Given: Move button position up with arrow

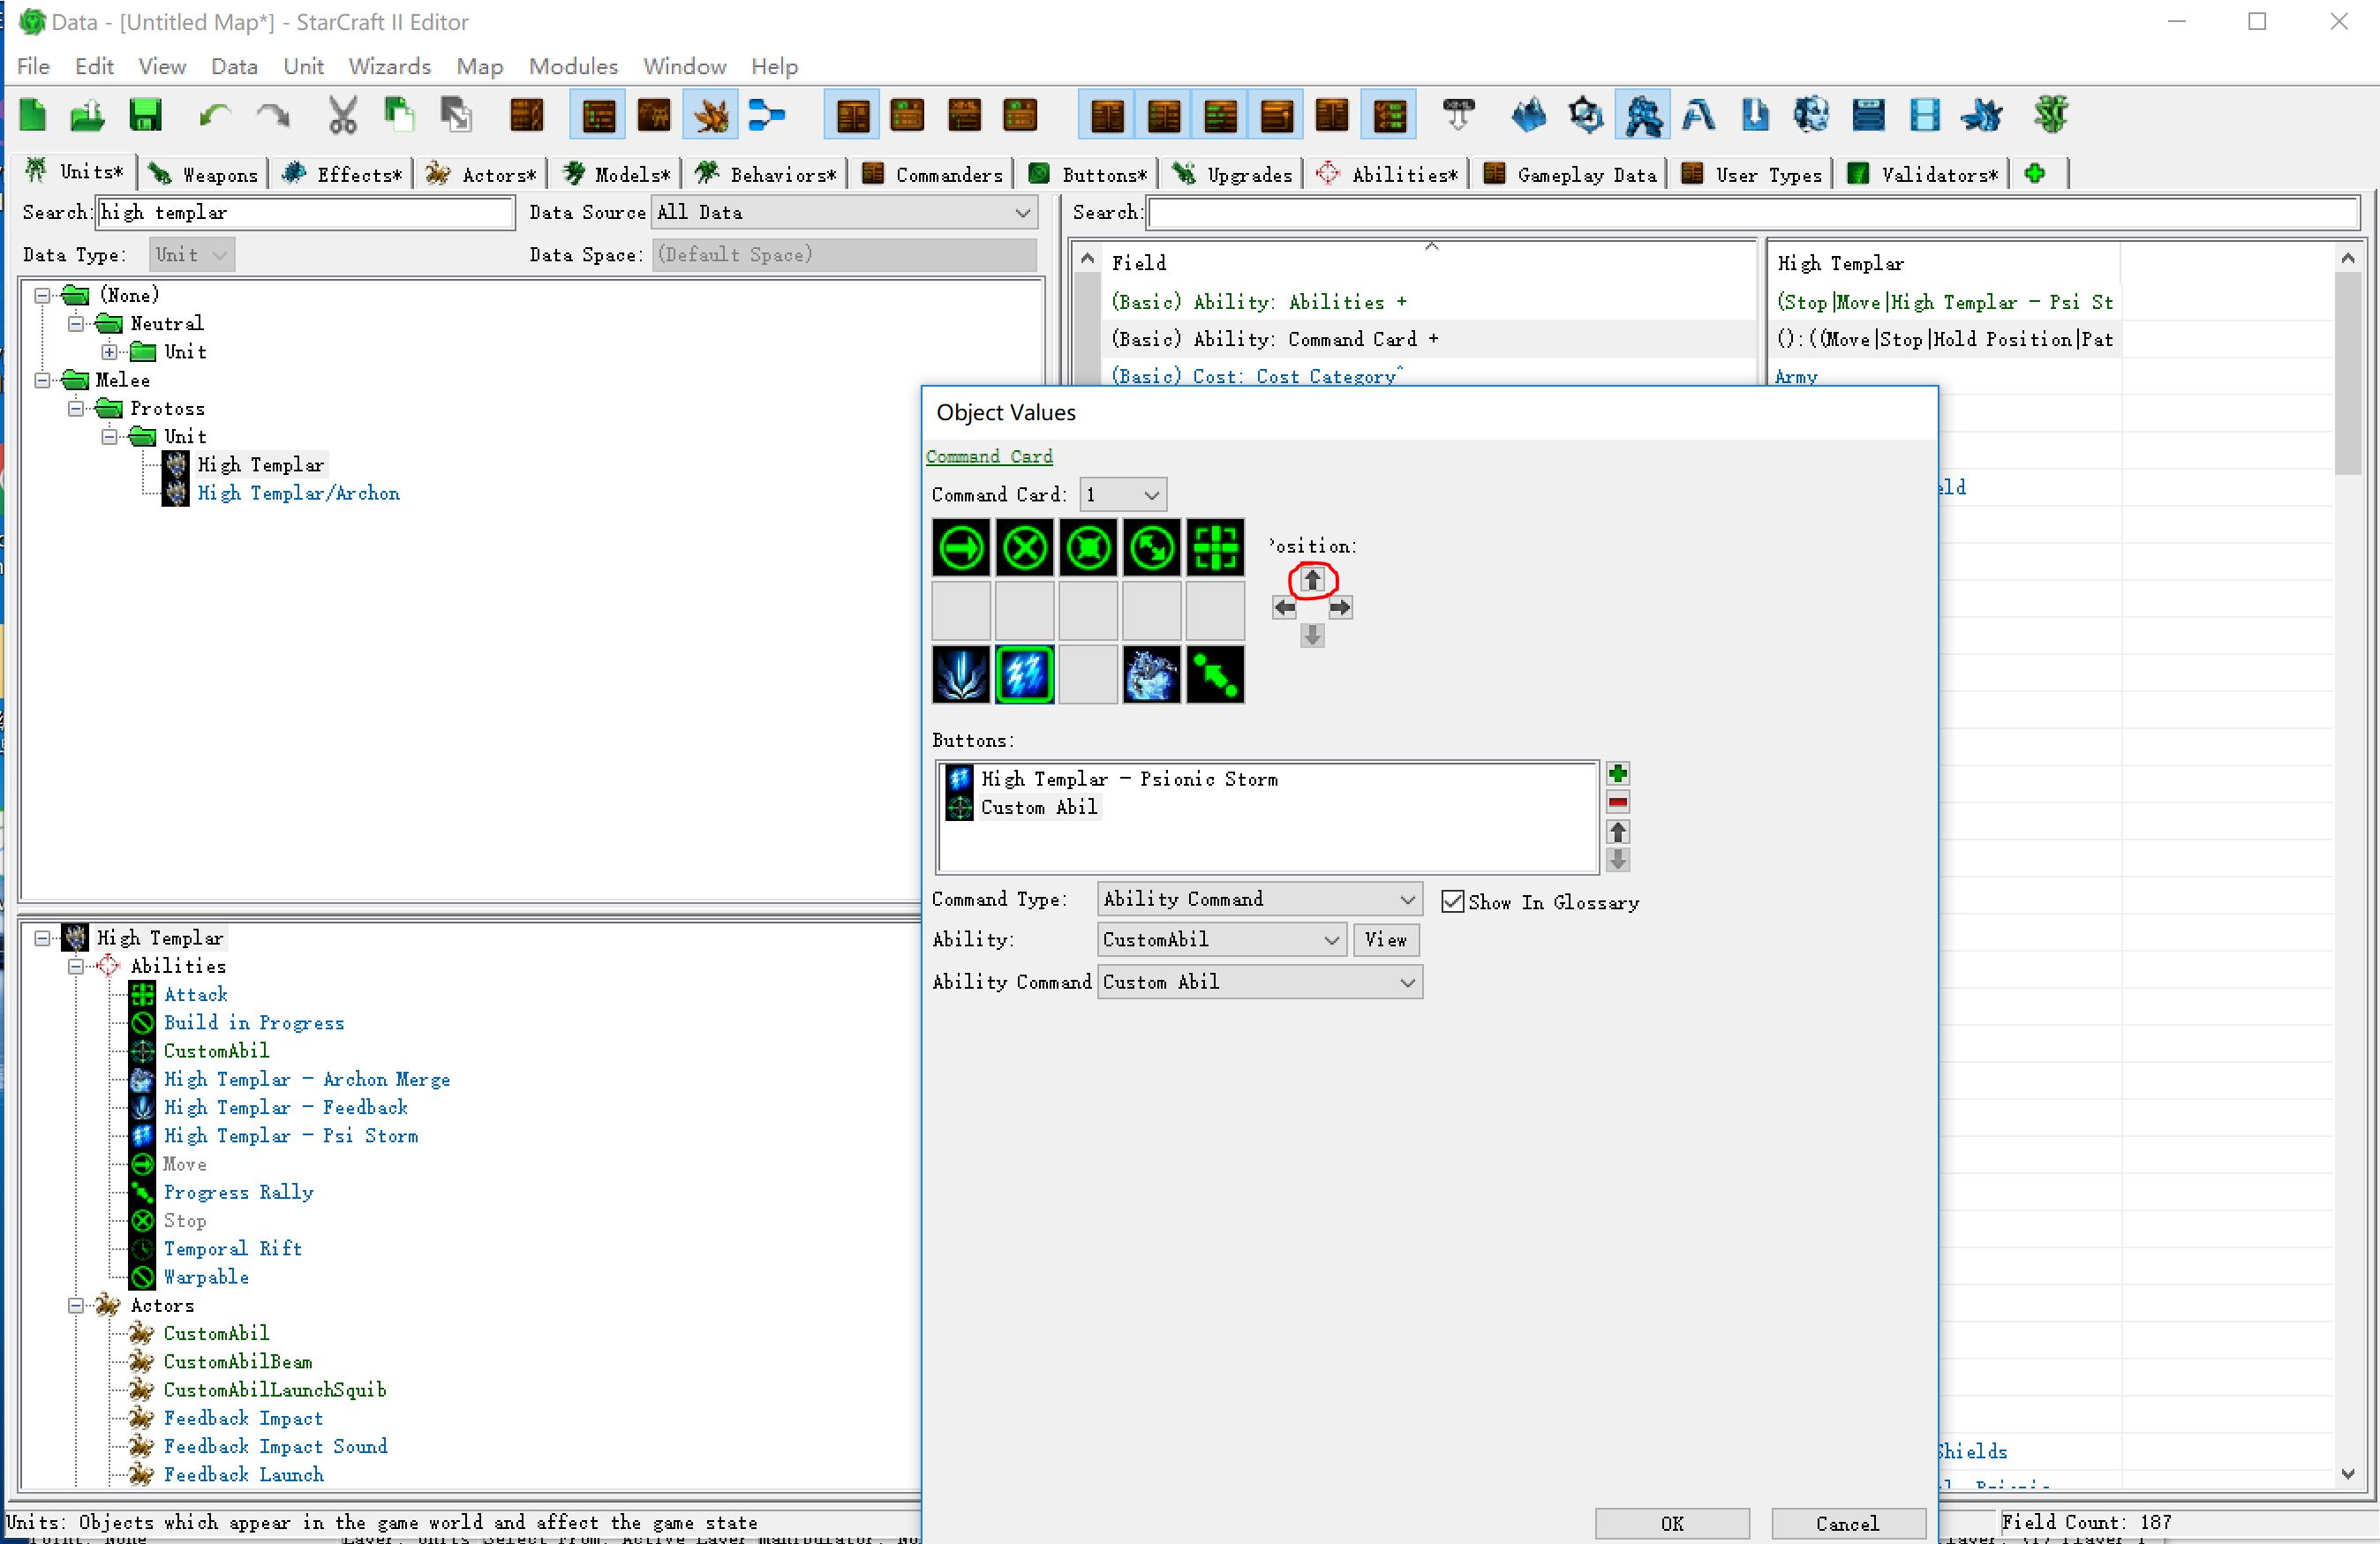Looking at the screenshot, I should point(1312,580).
